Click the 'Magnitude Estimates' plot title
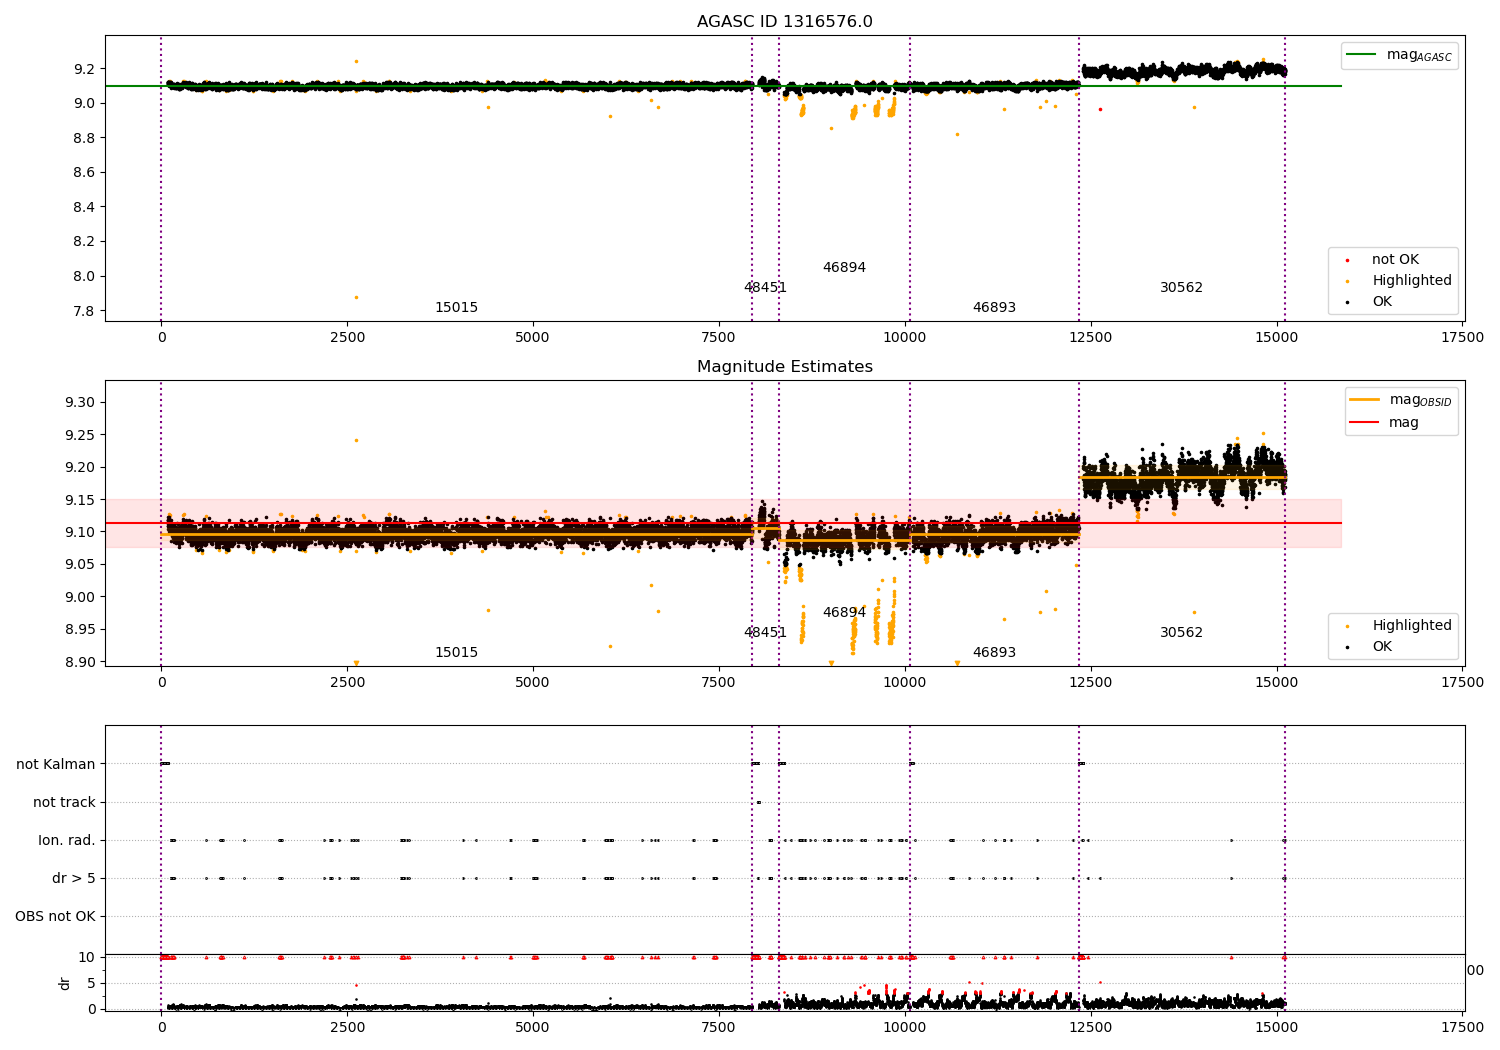 pos(784,367)
